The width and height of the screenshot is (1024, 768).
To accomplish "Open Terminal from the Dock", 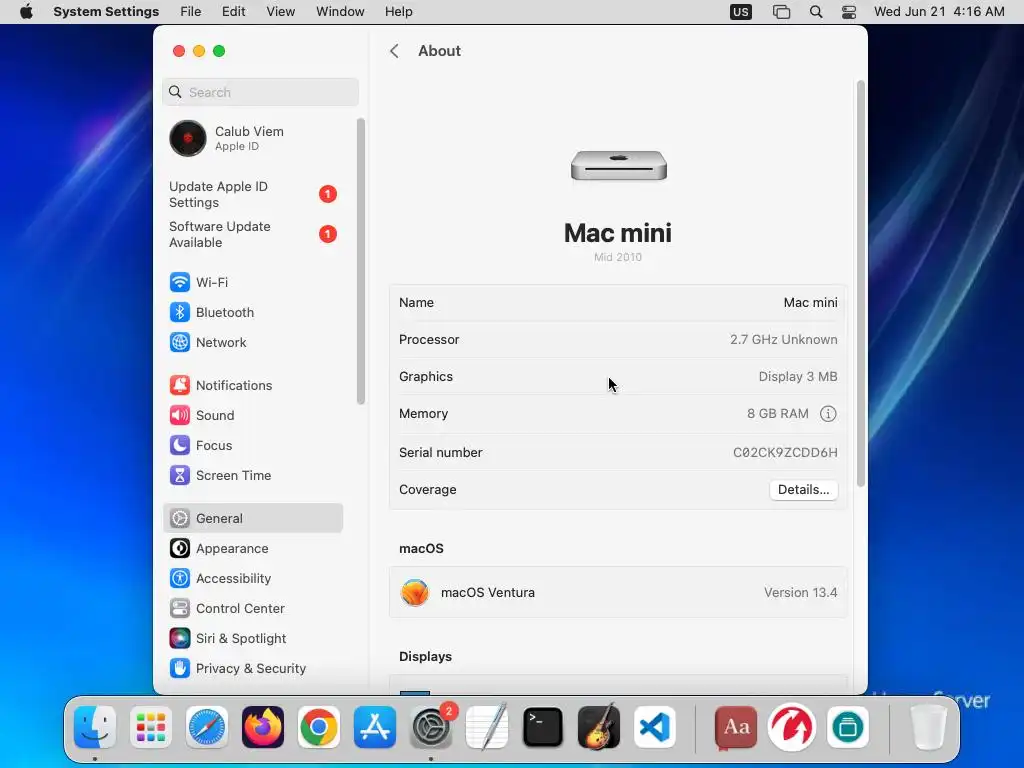I will (543, 727).
